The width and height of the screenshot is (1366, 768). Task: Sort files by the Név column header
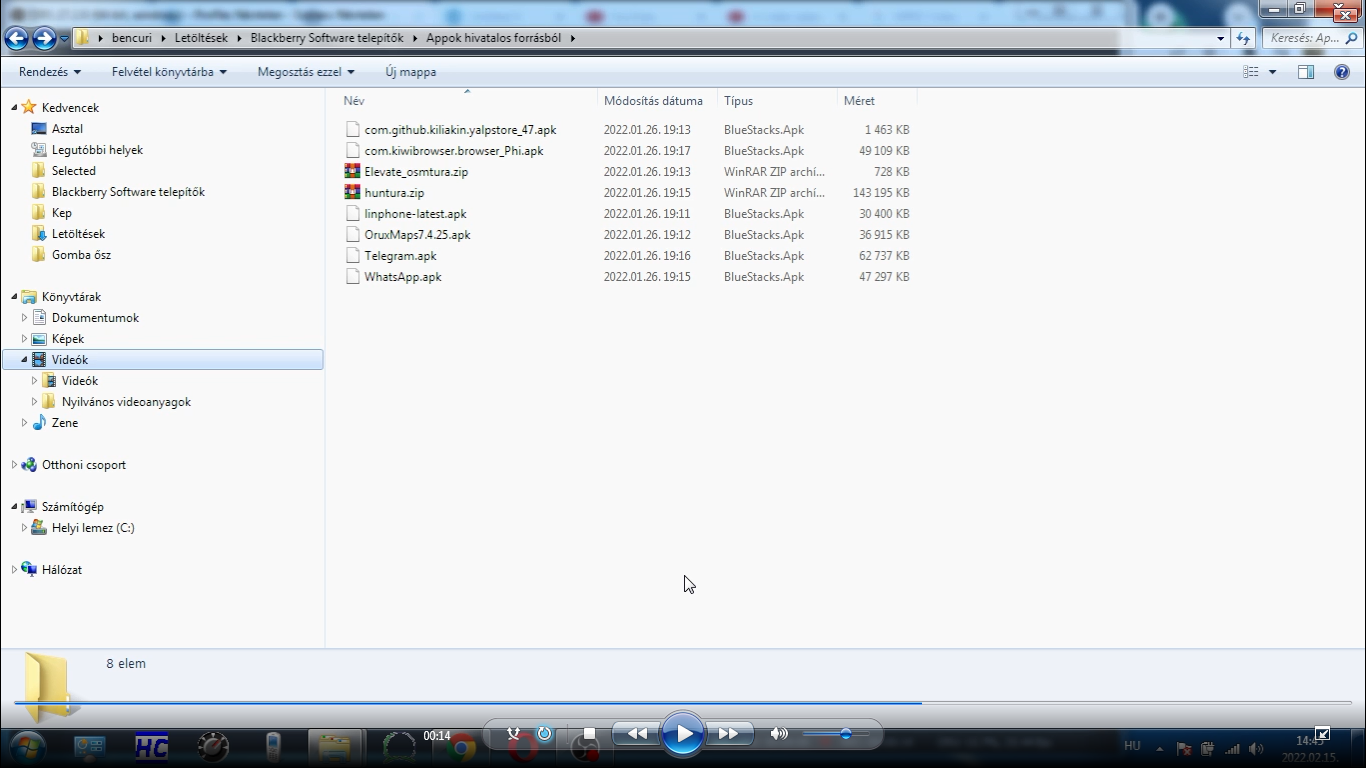467,101
